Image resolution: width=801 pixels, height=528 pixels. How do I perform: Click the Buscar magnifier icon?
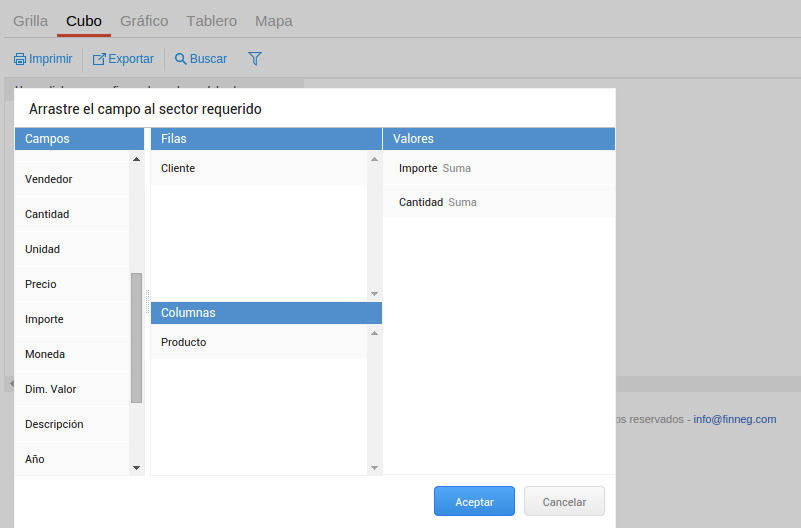click(x=181, y=59)
